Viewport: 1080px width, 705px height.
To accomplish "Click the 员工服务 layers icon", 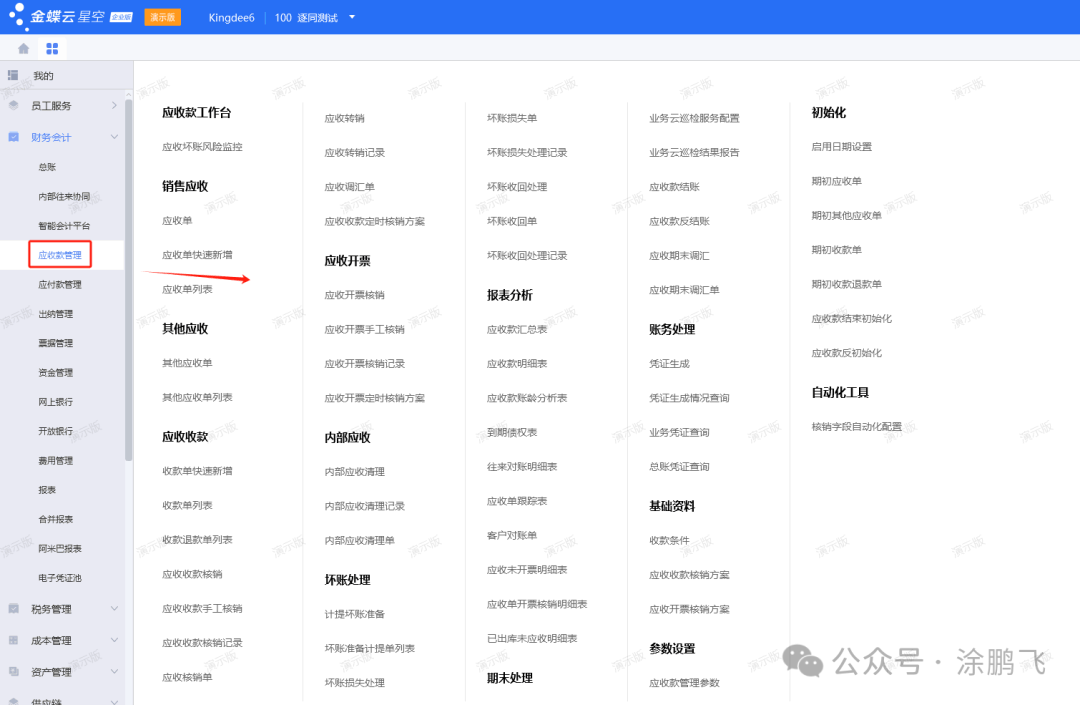I will (13, 106).
